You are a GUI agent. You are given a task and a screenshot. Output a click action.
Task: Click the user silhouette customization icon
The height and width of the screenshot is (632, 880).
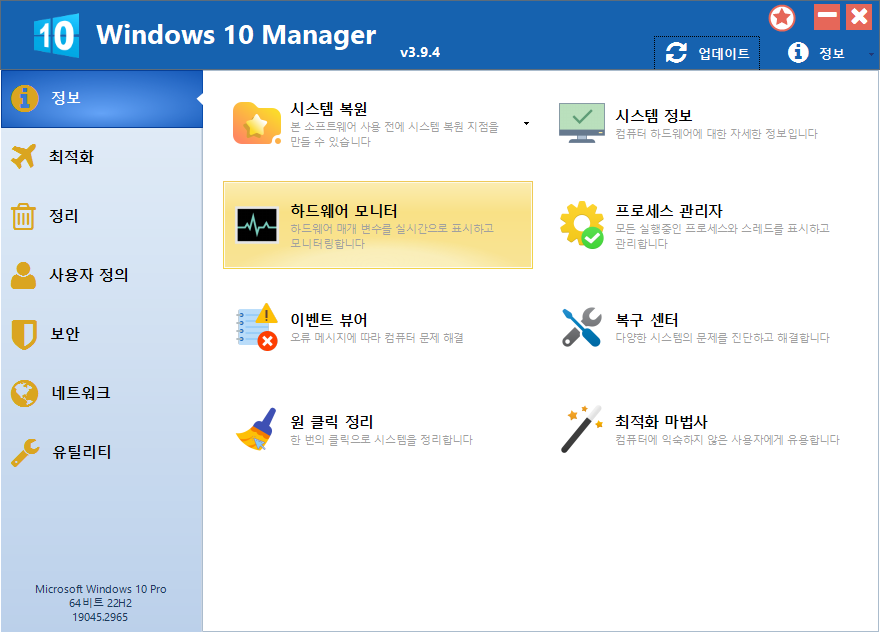coord(24,275)
